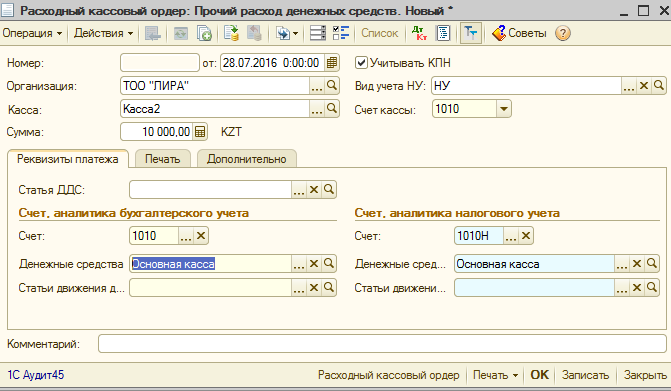Open the Сумма calculator icon
This screenshot has width=671, height=391.
click(200, 132)
